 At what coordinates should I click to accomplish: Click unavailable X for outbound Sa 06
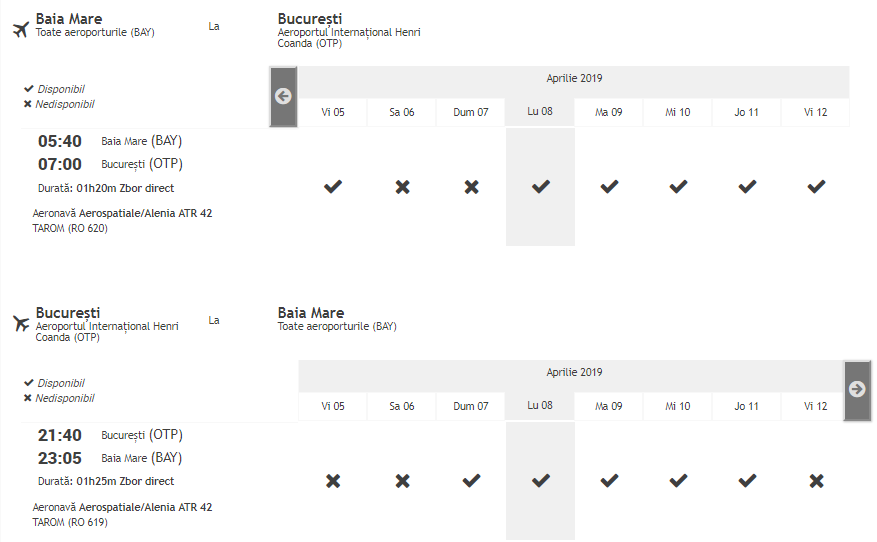tap(402, 186)
